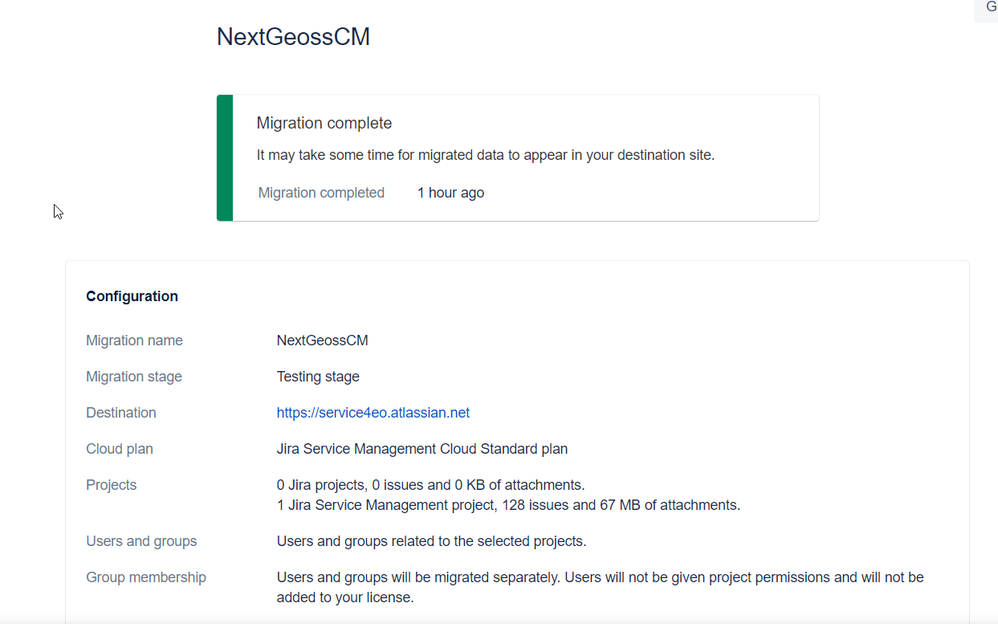Click the migrated data delay notice text
Image resolution: width=998 pixels, height=624 pixels.
point(485,155)
